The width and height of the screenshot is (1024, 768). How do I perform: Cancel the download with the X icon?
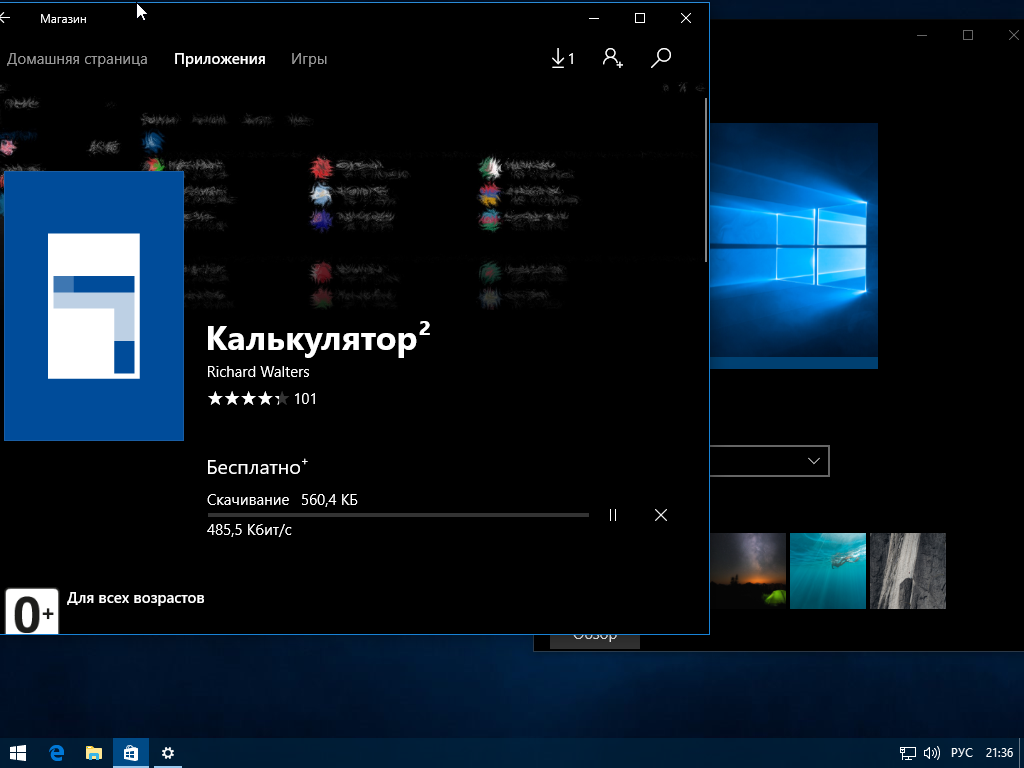[660, 515]
